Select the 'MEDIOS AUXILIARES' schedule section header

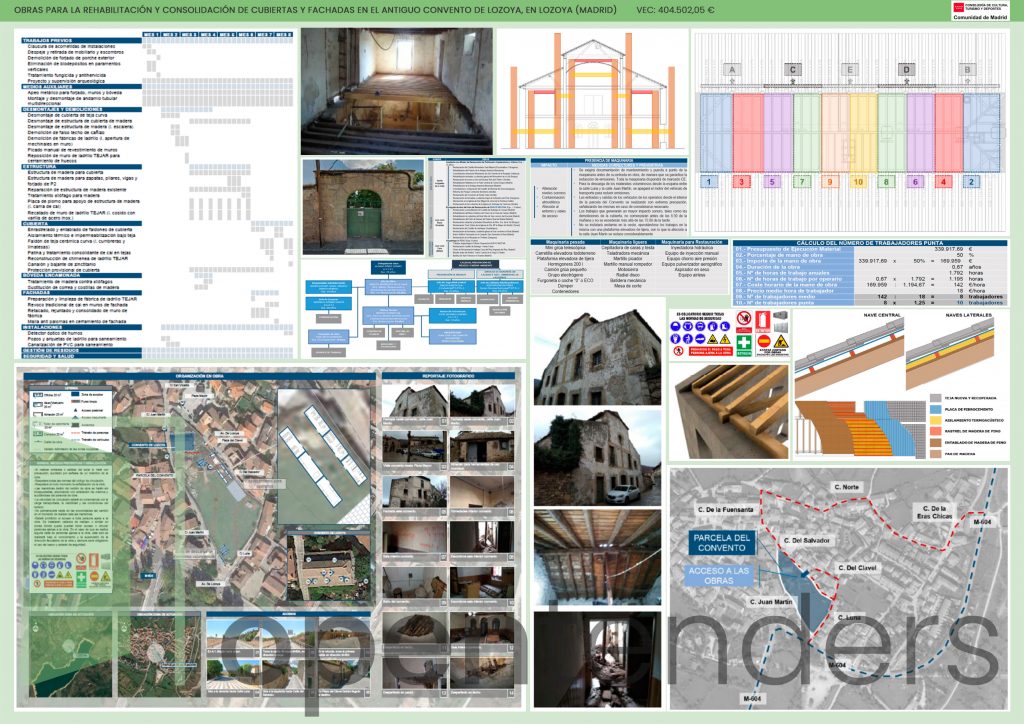point(81,86)
